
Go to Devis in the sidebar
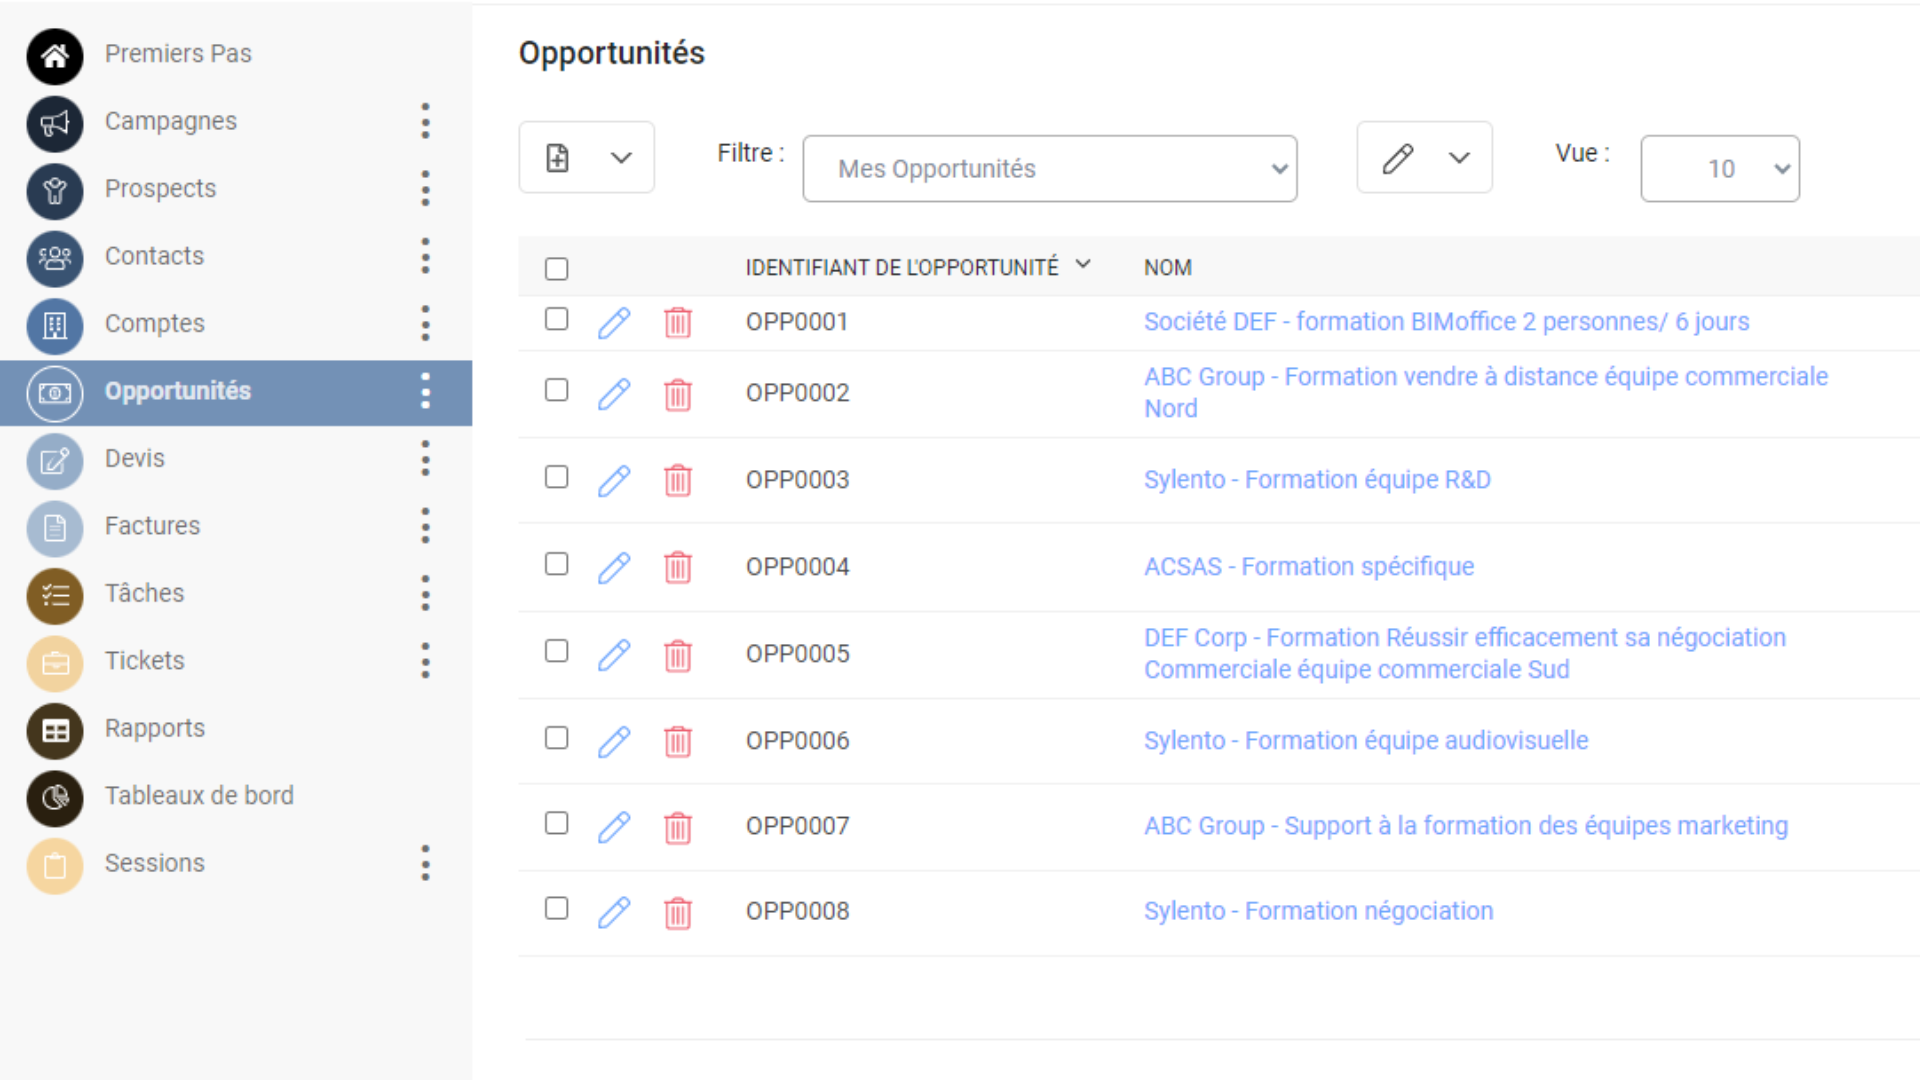pyautogui.click(x=135, y=459)
